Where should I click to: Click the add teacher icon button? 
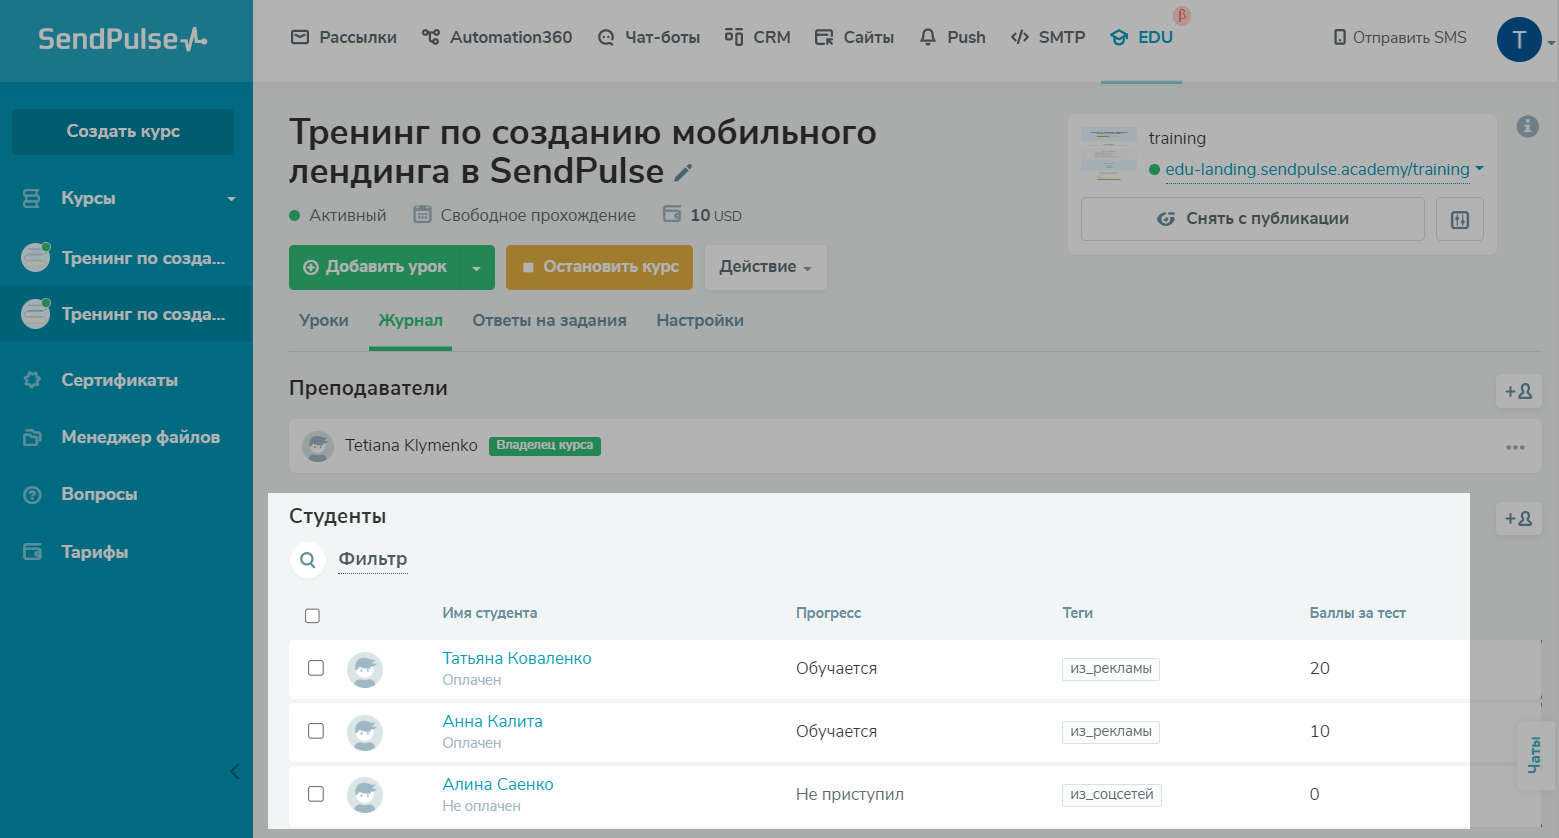click(1518, 391)
